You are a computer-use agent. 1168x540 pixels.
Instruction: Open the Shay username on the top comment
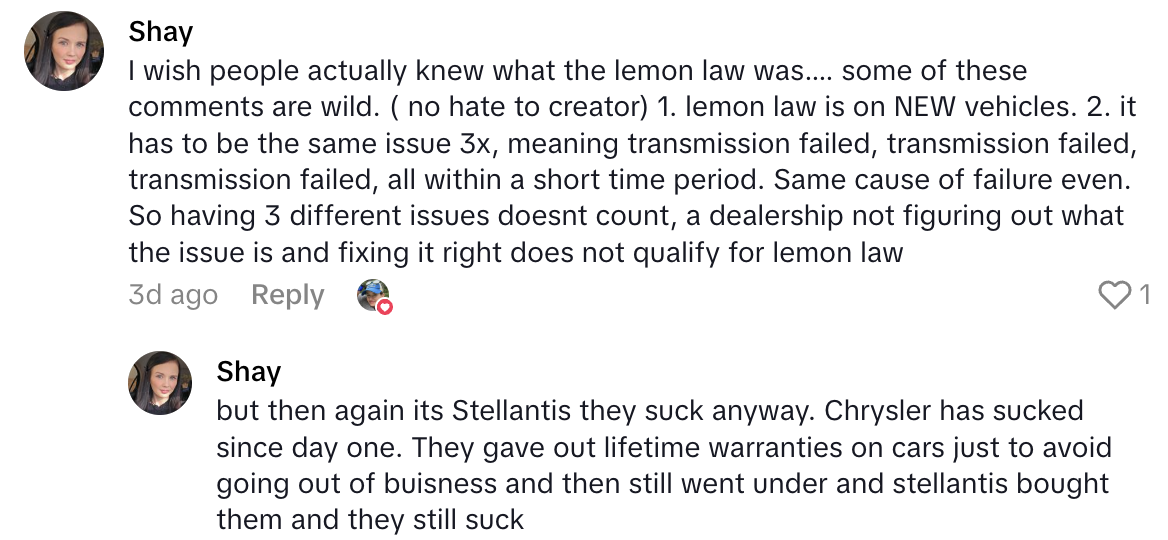[160, 32]
